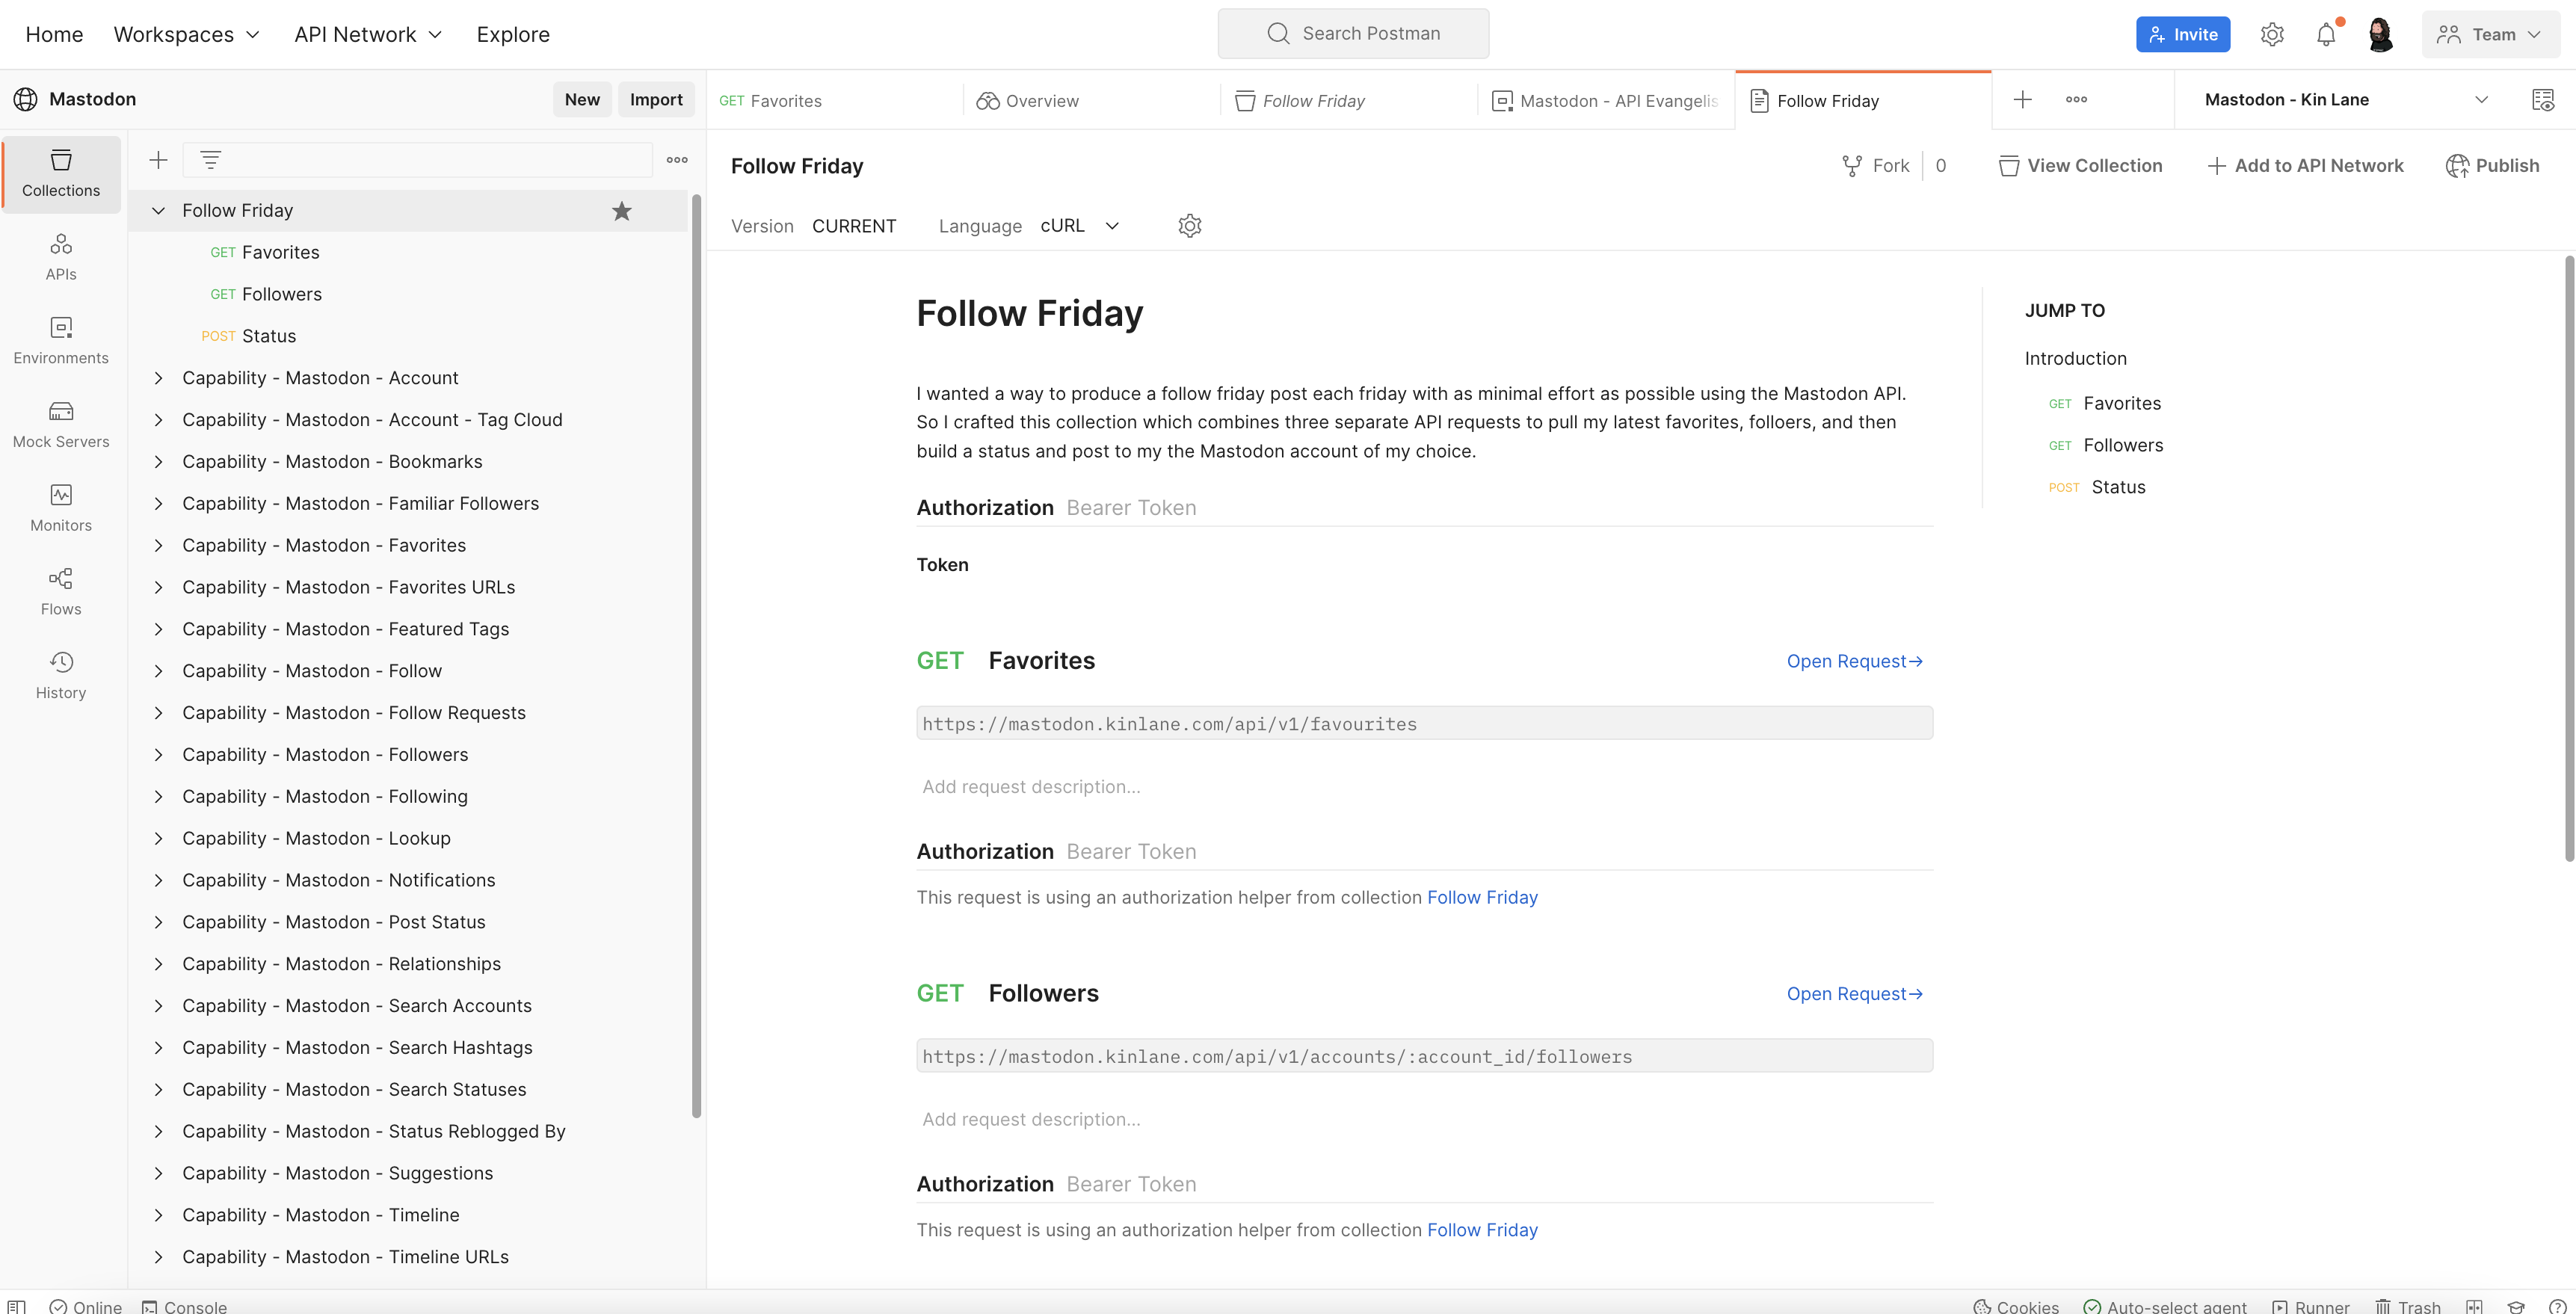Open the API Network dropdown menu
This screenshot has height=1314, width=2576.
(x=368, y=34)
